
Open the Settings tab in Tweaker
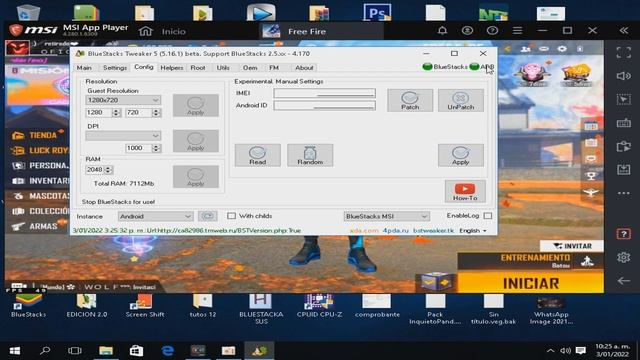115,68
